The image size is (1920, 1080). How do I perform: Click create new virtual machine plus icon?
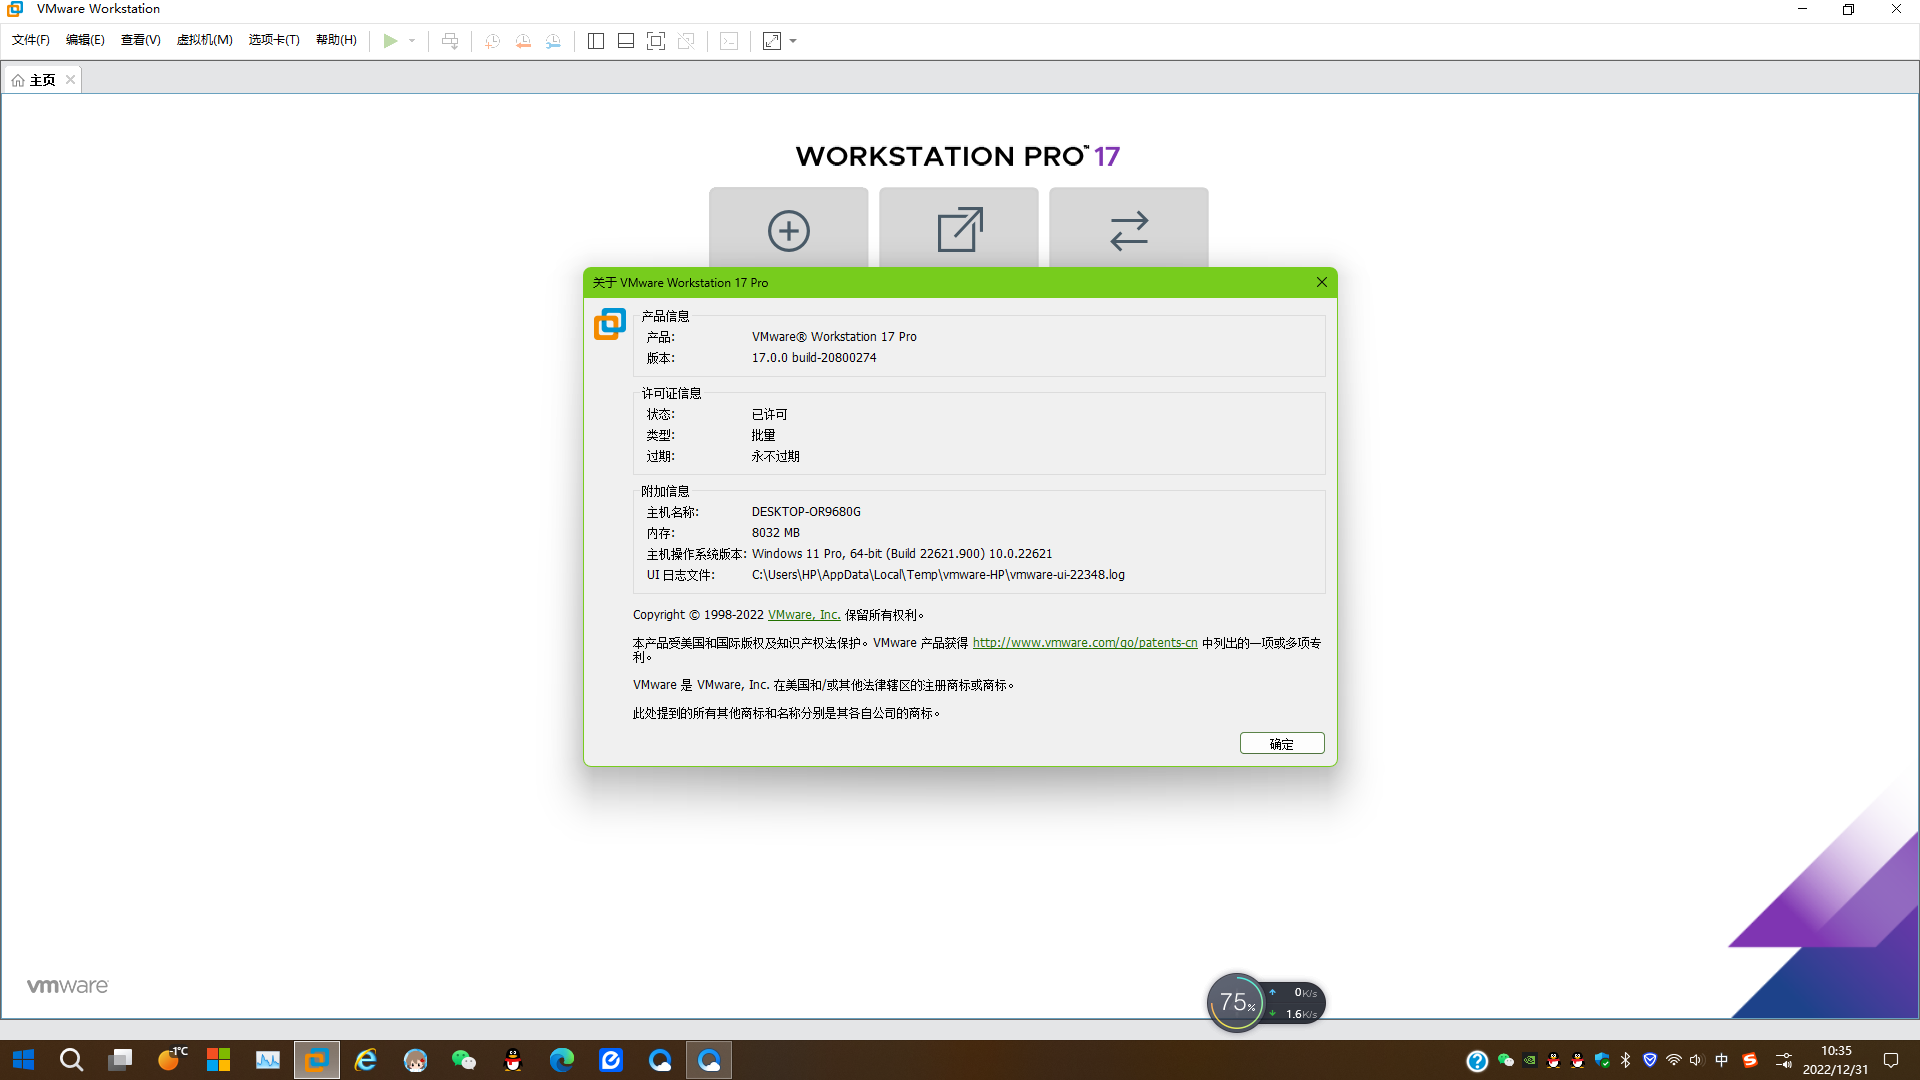788,230
